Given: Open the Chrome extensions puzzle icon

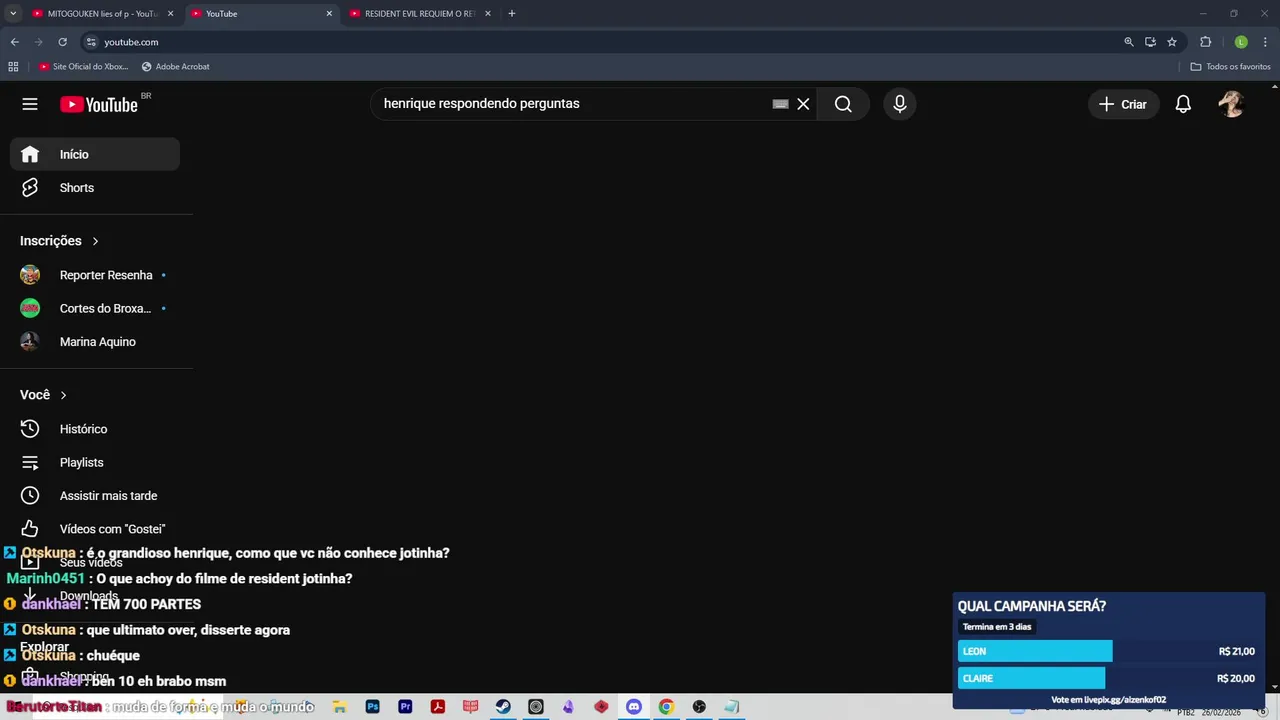Looking at the screenshot, I should pyautogui.click(x=1205, y=42).
